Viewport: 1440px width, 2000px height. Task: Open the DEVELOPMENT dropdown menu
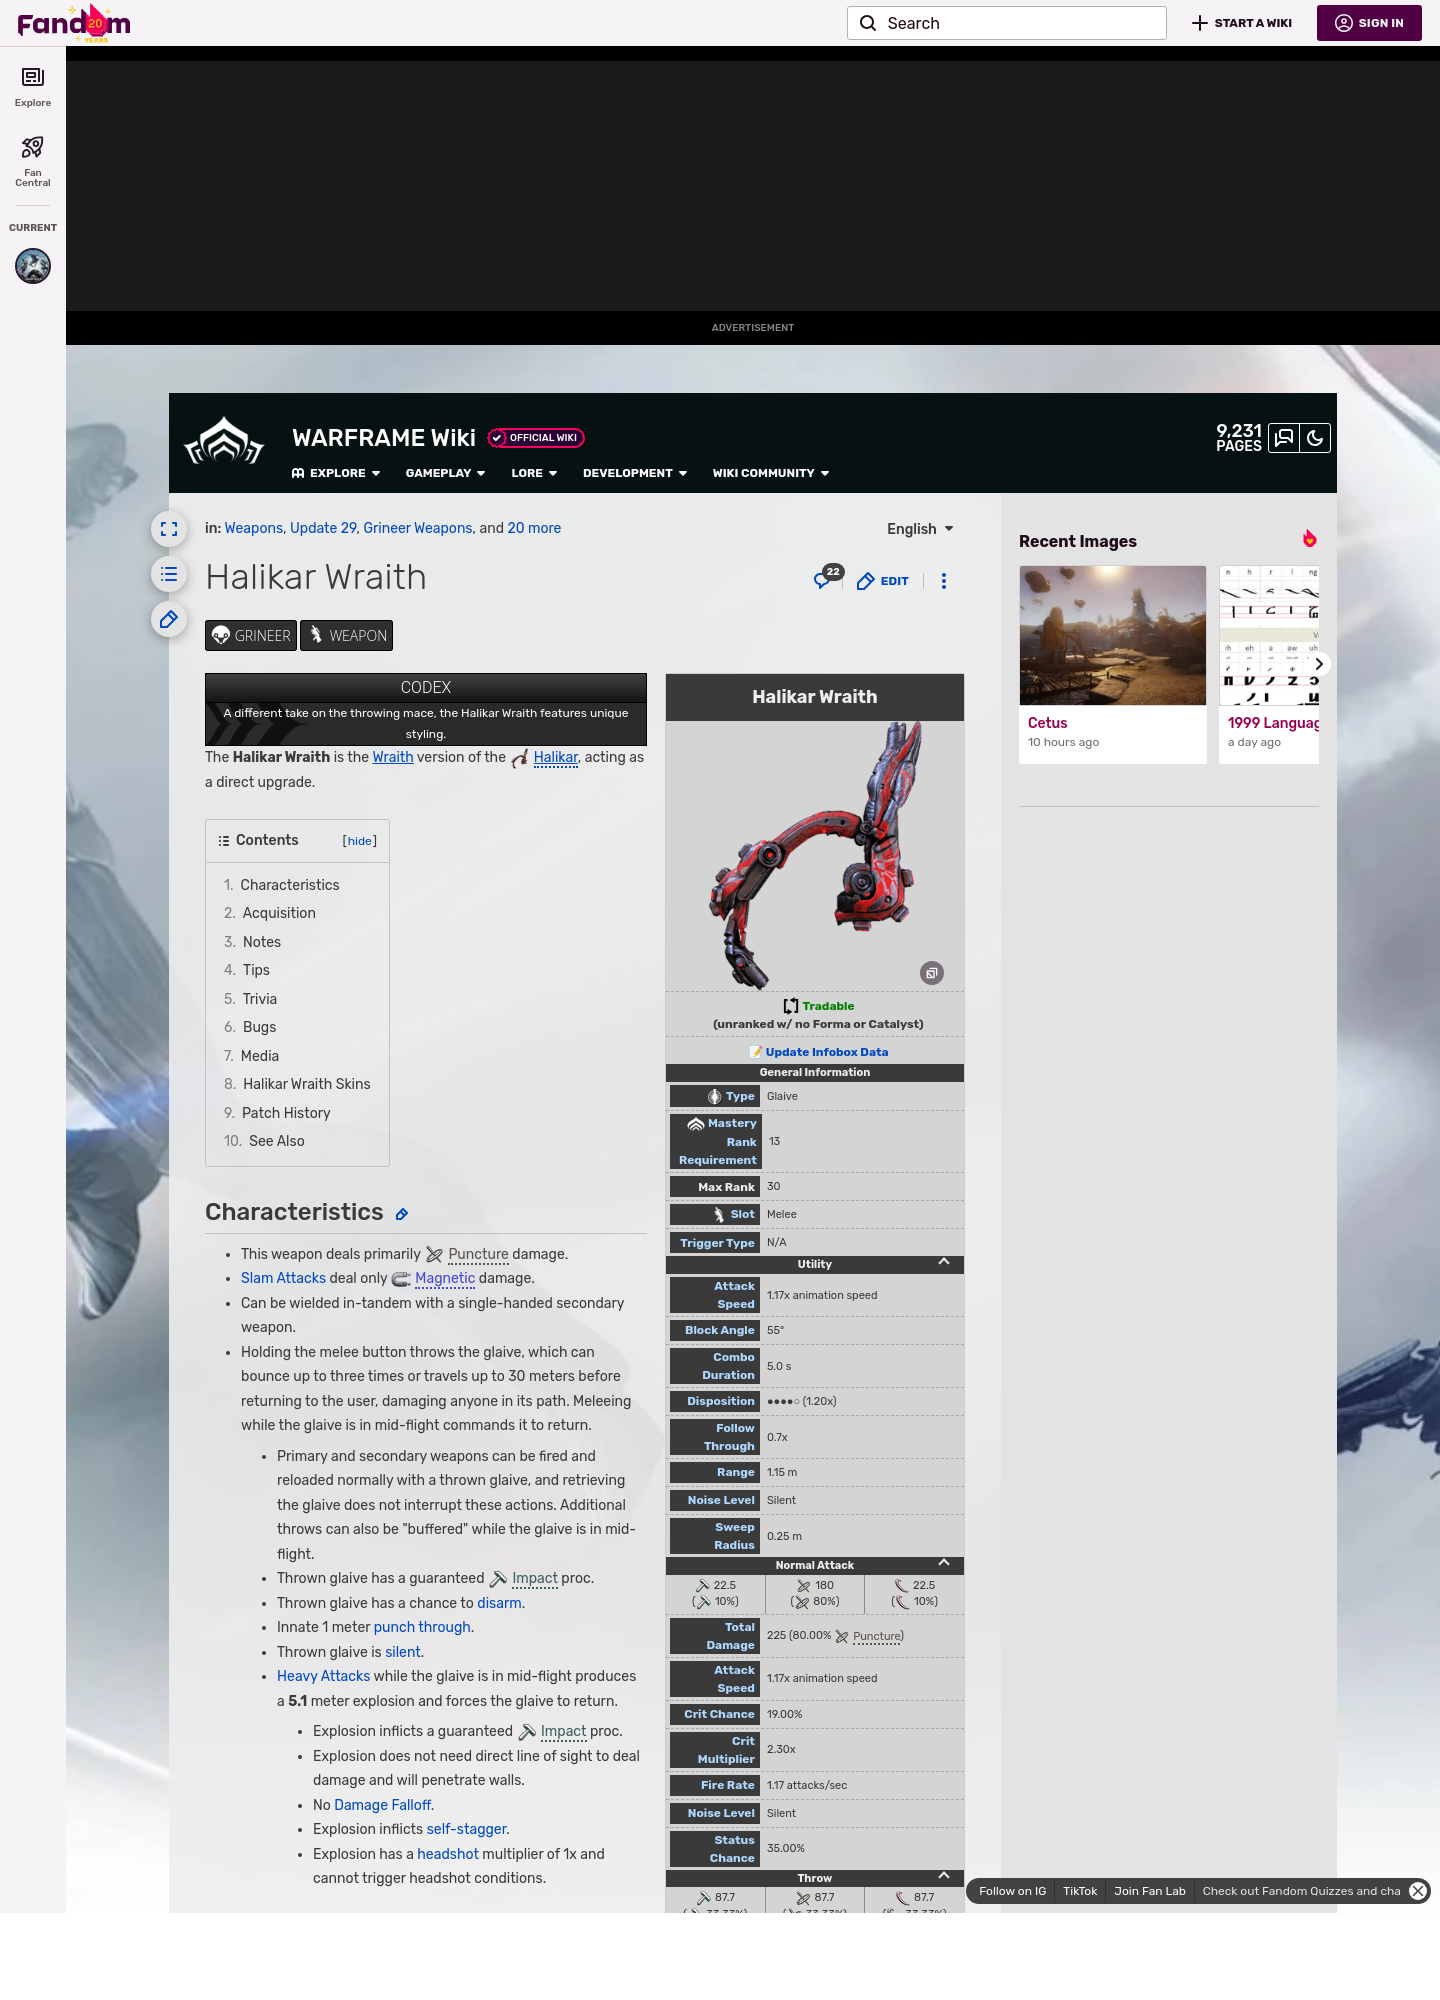(635, 473)
